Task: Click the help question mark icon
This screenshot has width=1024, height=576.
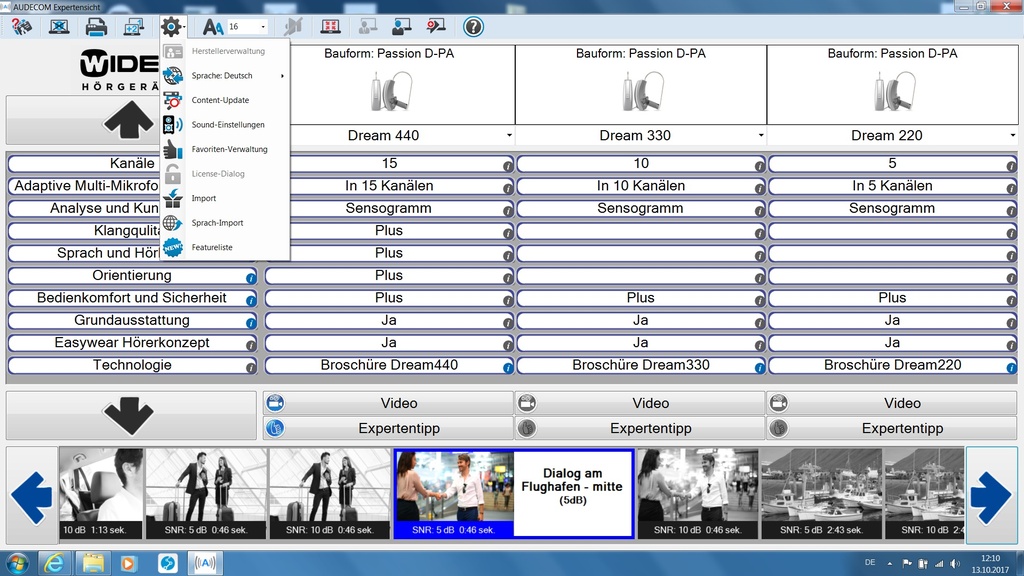Action: (x=473, y=27)
